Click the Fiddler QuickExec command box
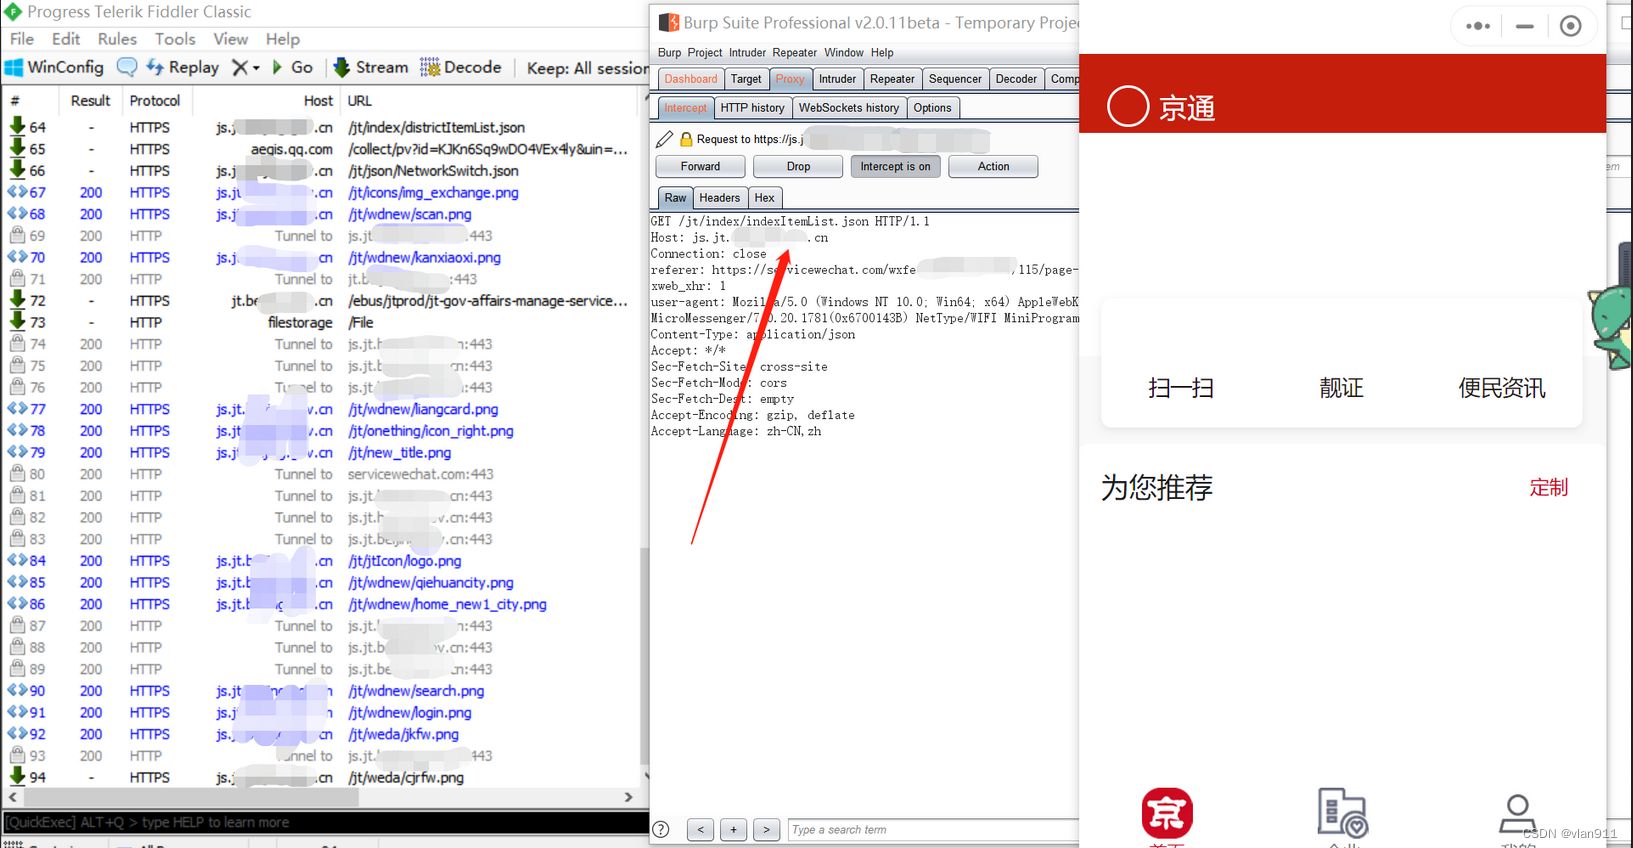This screenshot has width=1633, height=848. (x=325, y=822)
